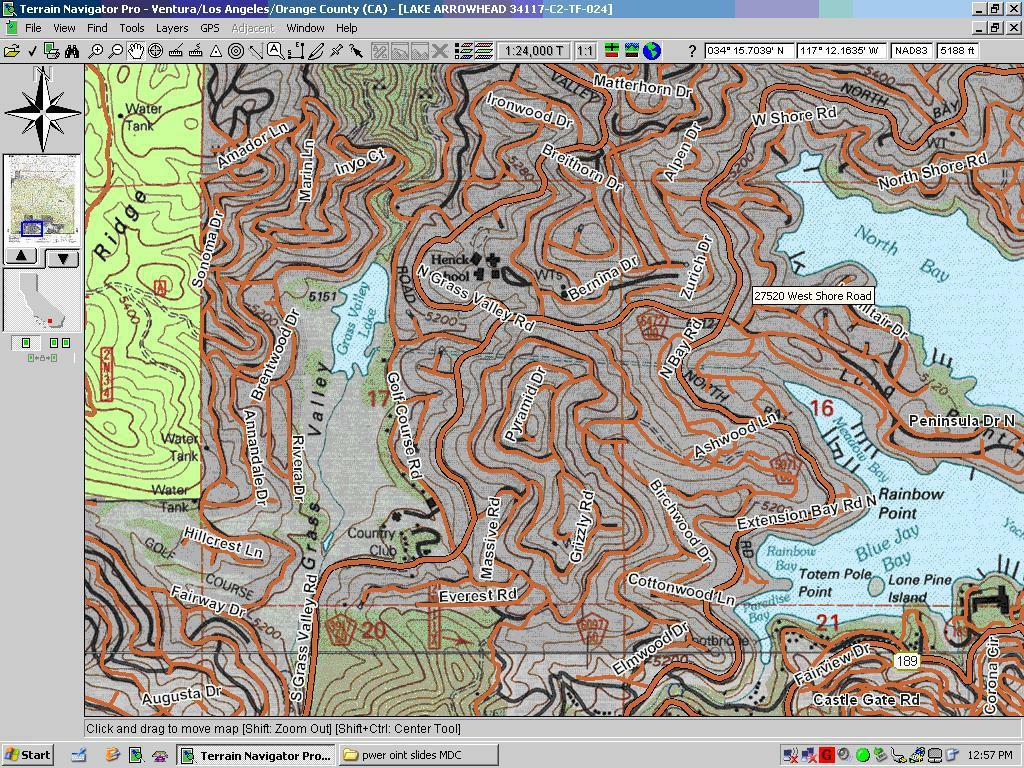Select the pushpin marker tool
The image size is (1024, 768).
pos(336,51)
